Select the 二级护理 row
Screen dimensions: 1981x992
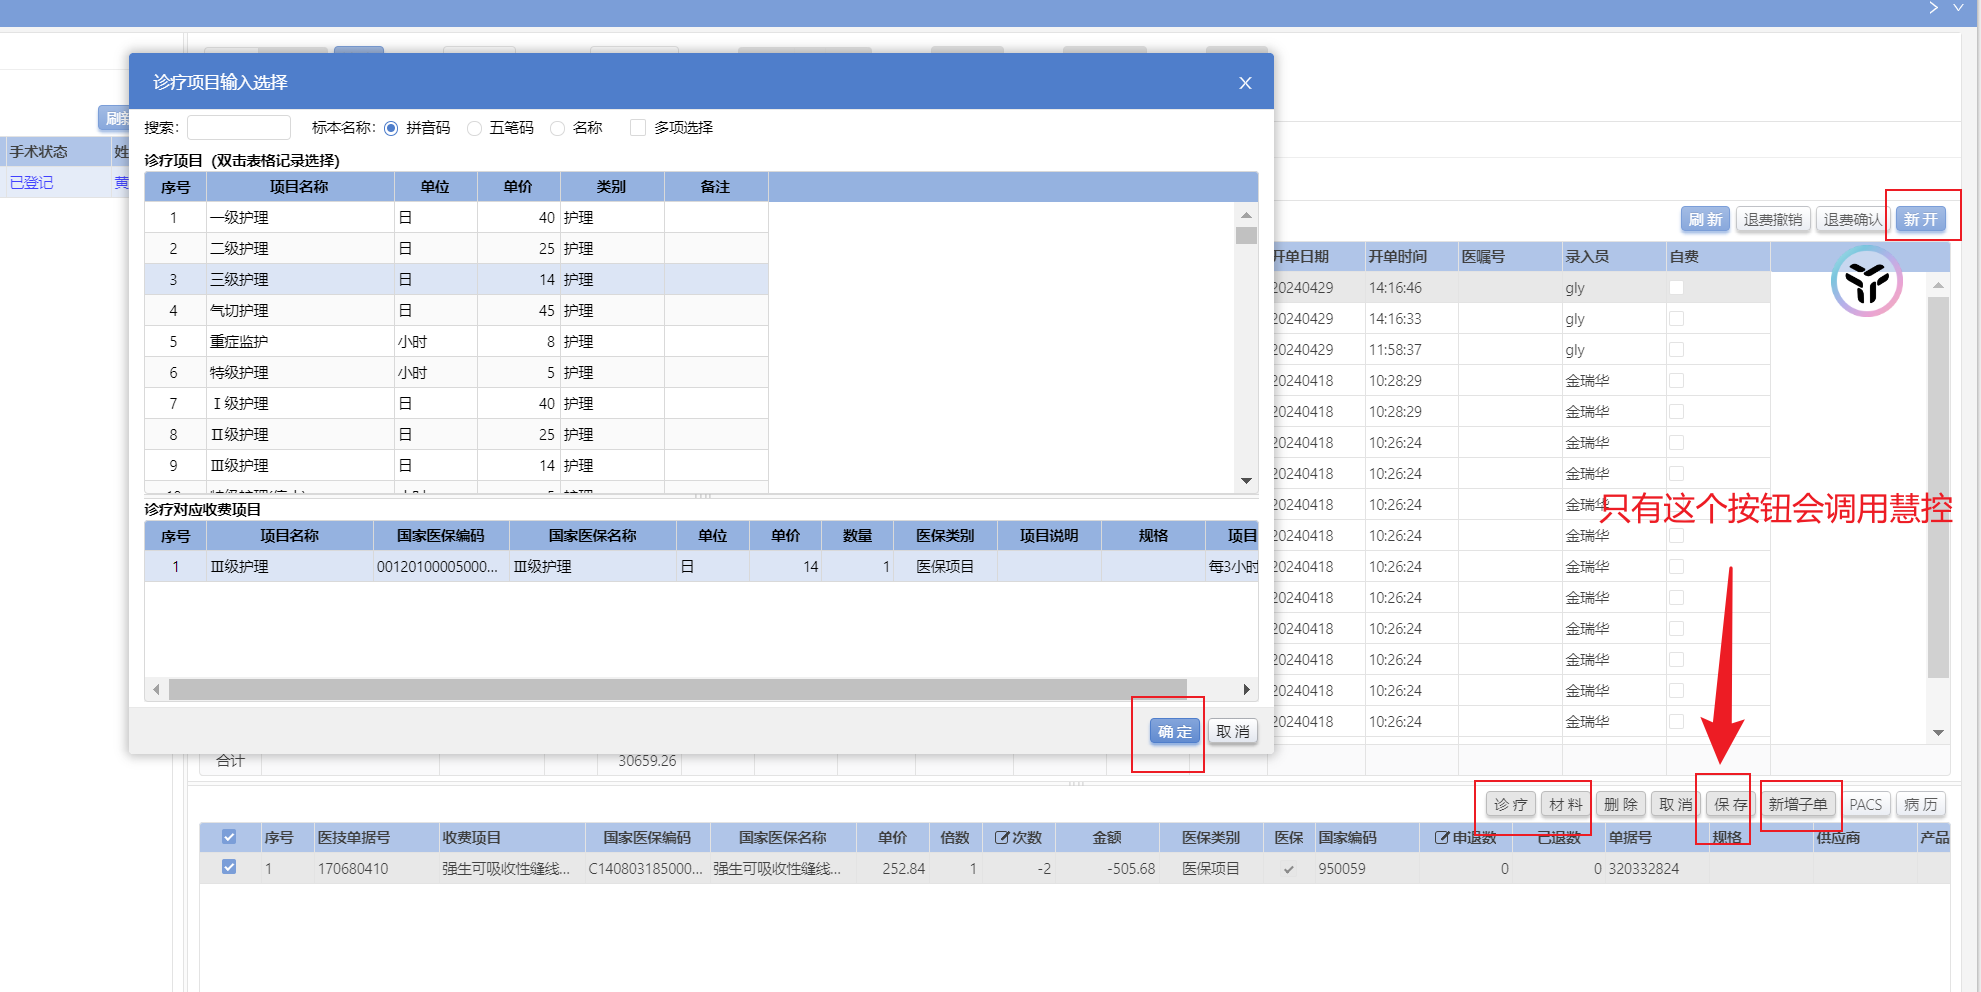[x=456, y=249]
